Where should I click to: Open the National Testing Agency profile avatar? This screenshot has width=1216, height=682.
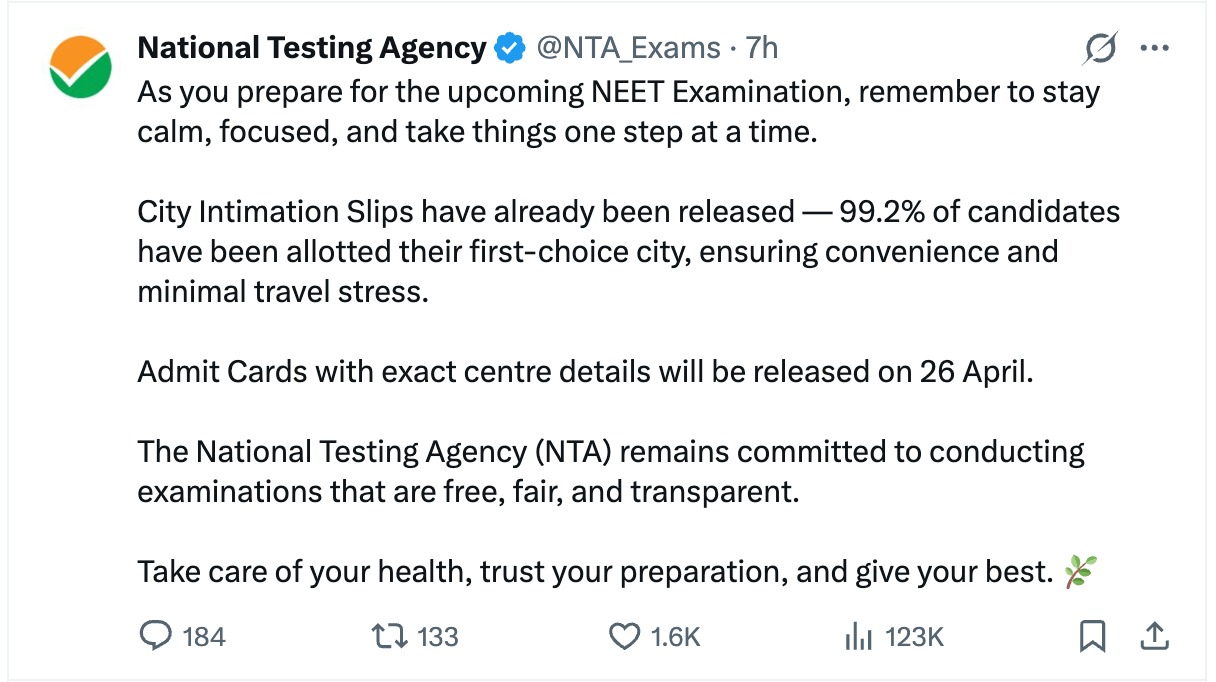81,67
